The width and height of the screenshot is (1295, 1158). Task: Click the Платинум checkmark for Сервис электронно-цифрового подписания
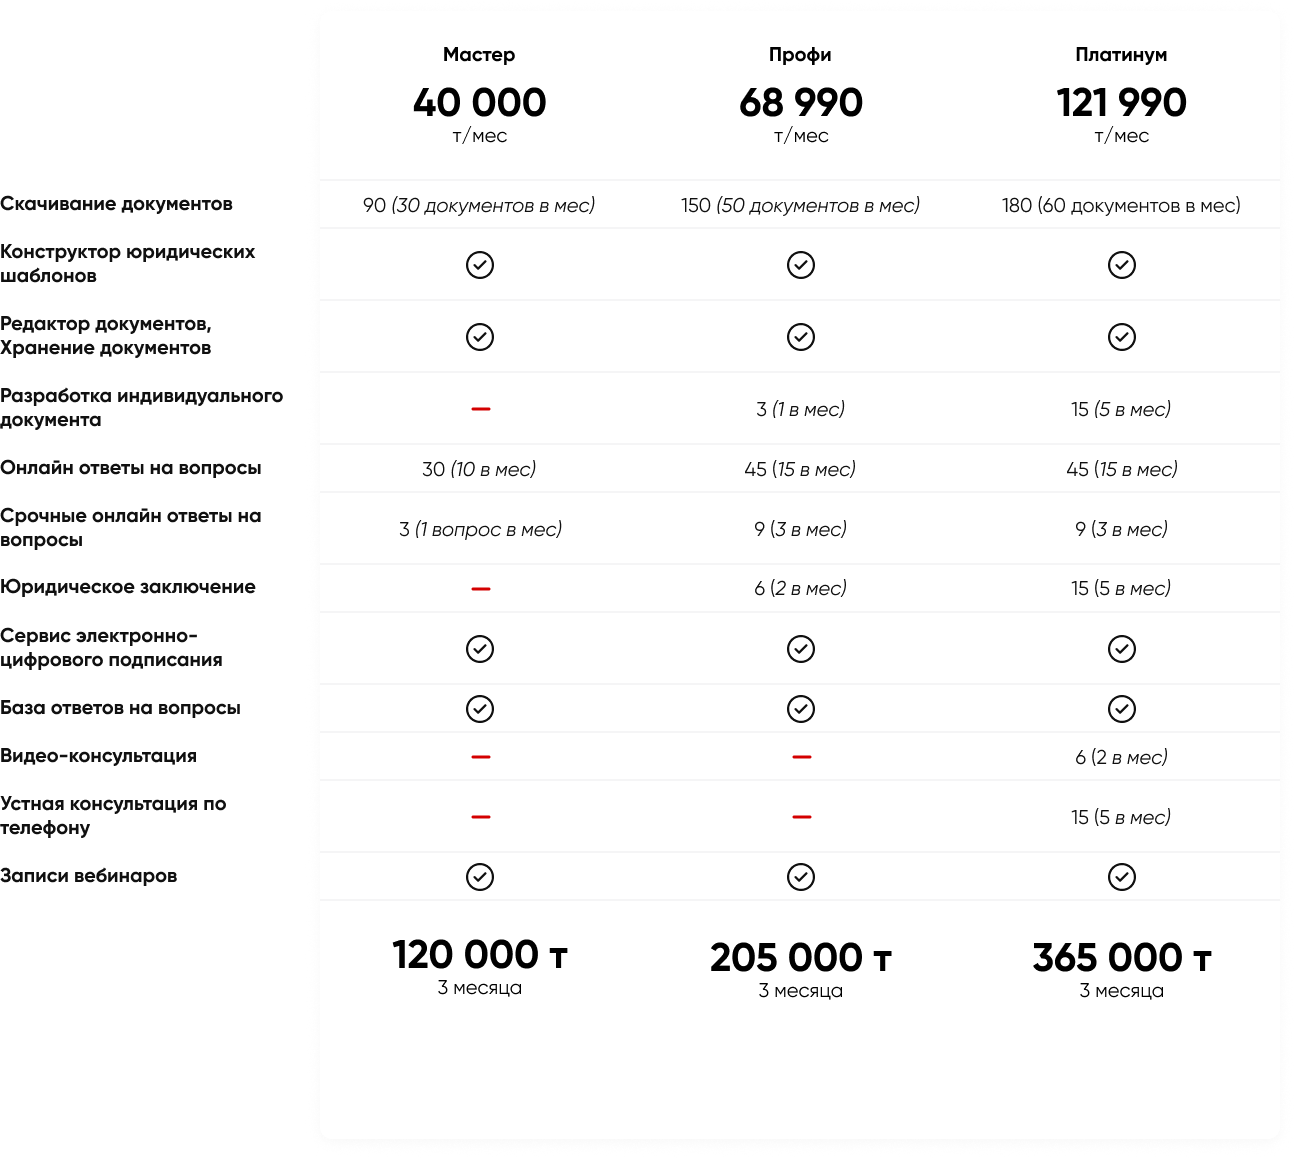1122,649
